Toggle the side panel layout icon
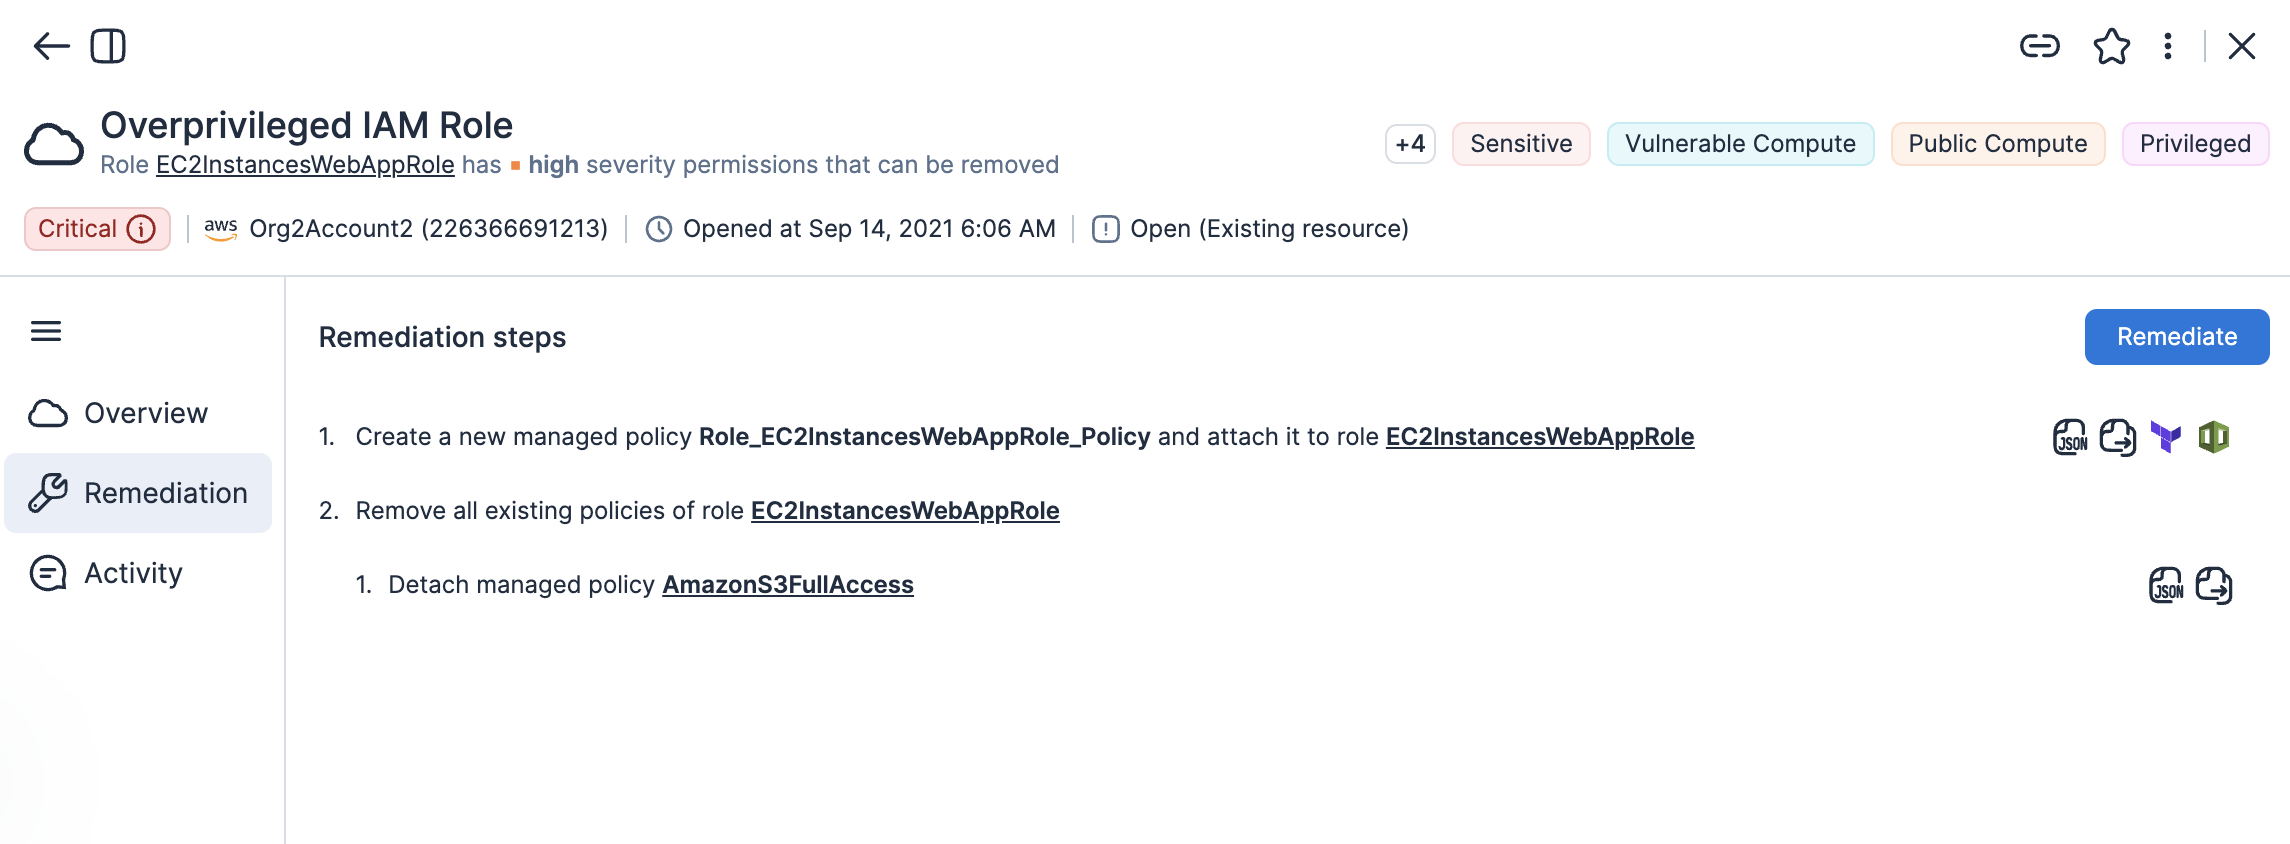Viewport: 2290px width, 844px height. tap(108, 46)
